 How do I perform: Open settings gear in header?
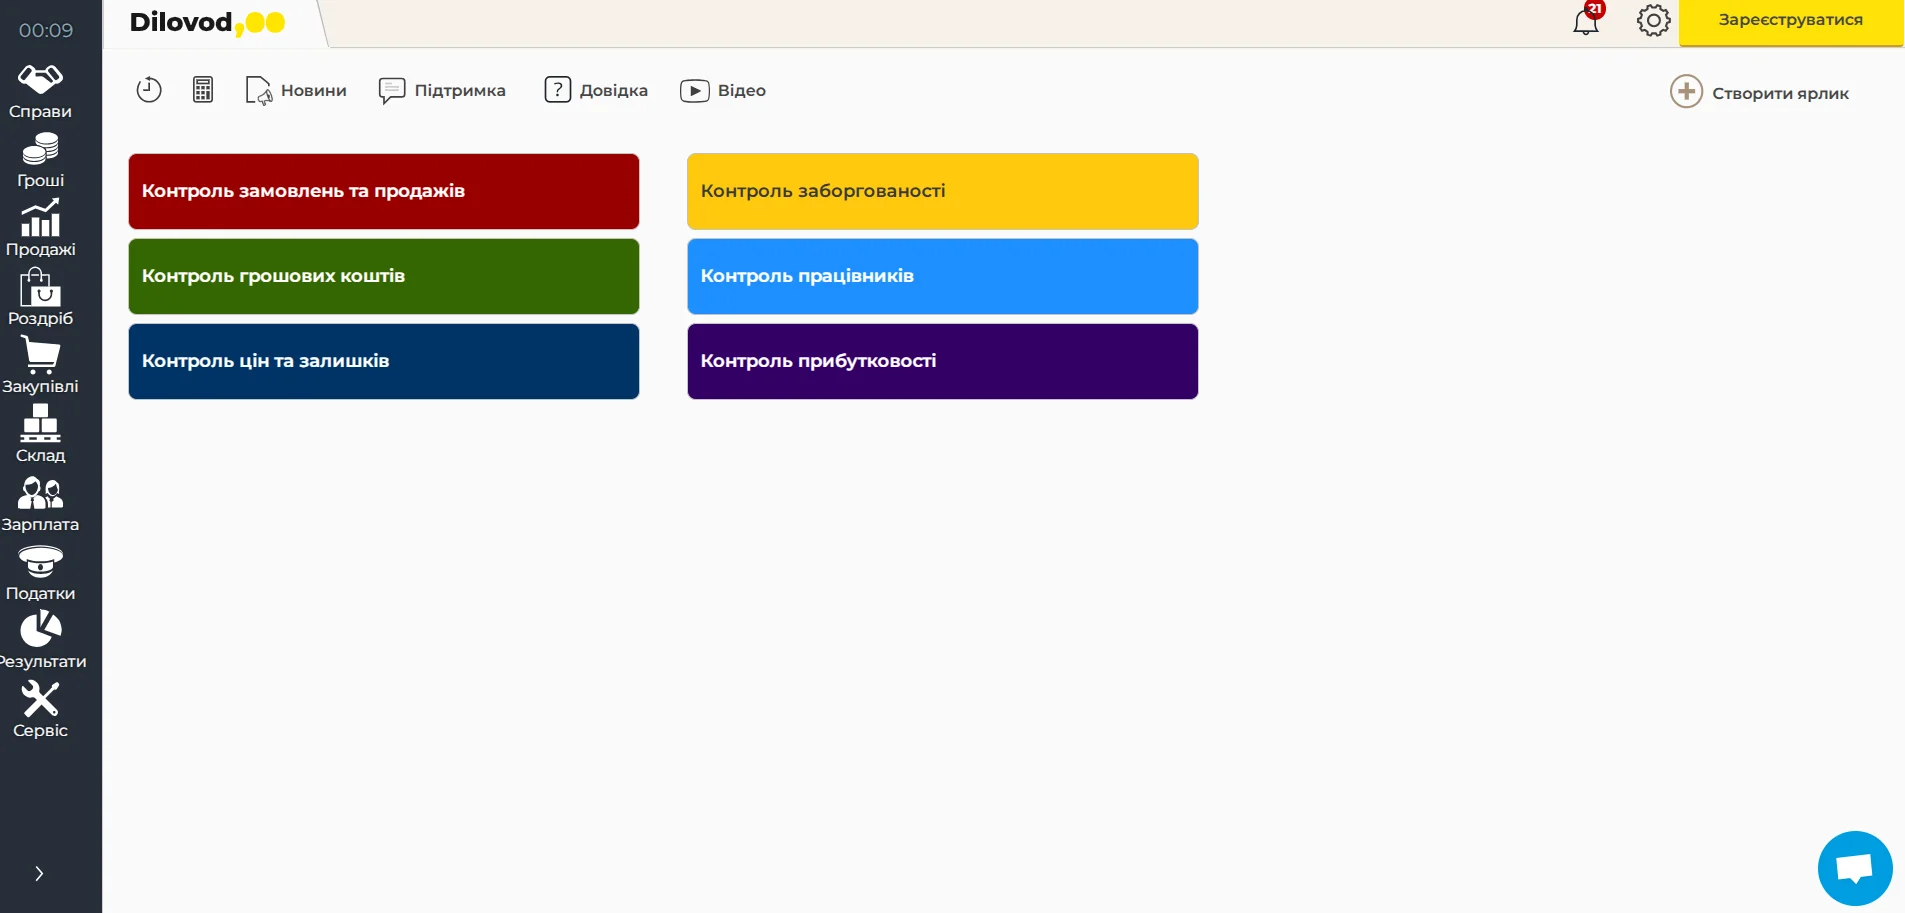pos(1653,20)
